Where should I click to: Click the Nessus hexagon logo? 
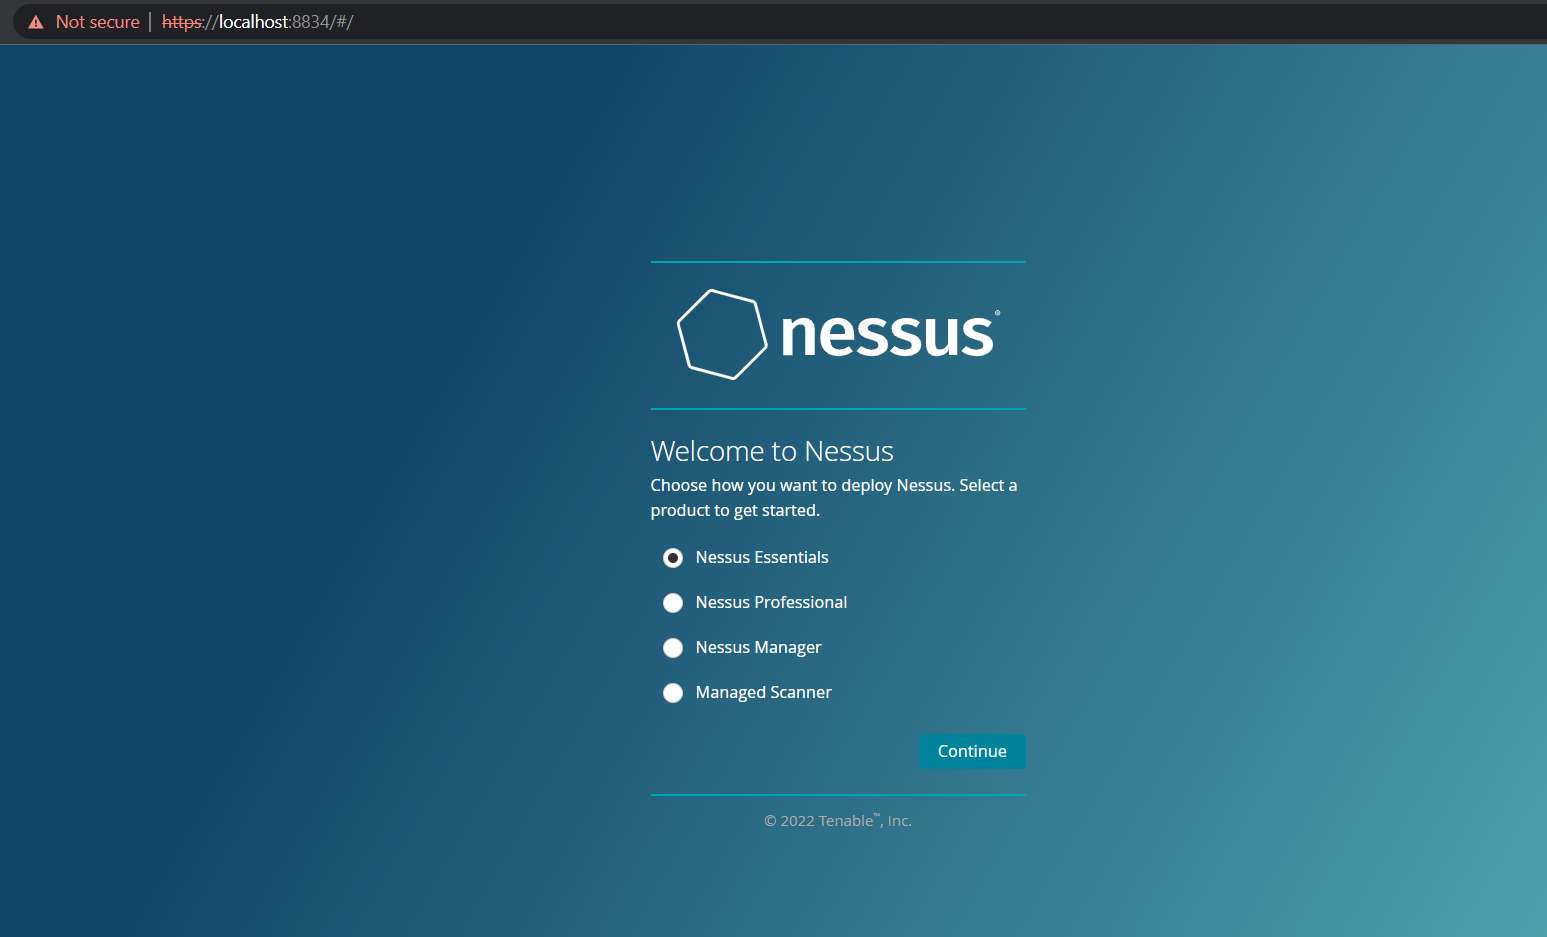click(722, 334)
